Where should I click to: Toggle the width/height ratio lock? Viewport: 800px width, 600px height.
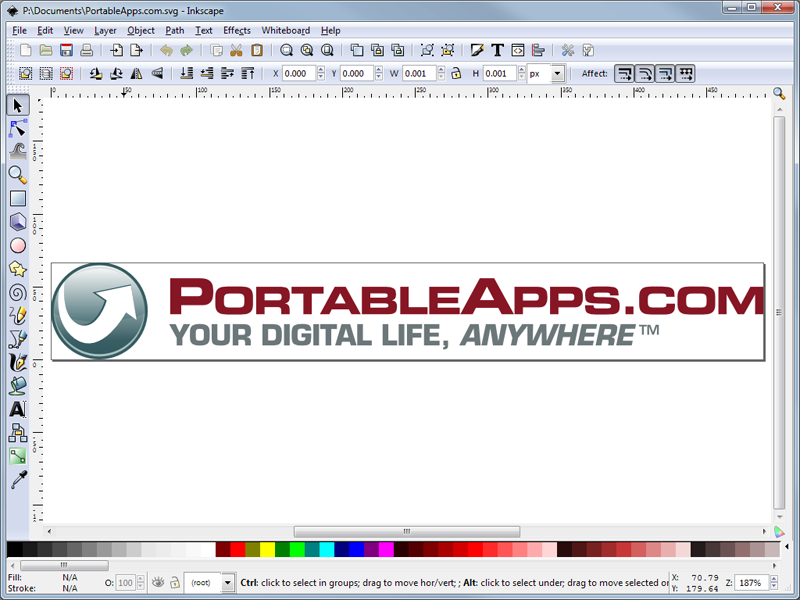455,73
